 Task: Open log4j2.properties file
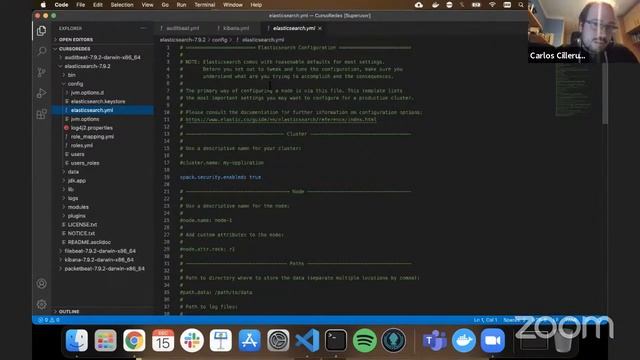click(91, 128)
